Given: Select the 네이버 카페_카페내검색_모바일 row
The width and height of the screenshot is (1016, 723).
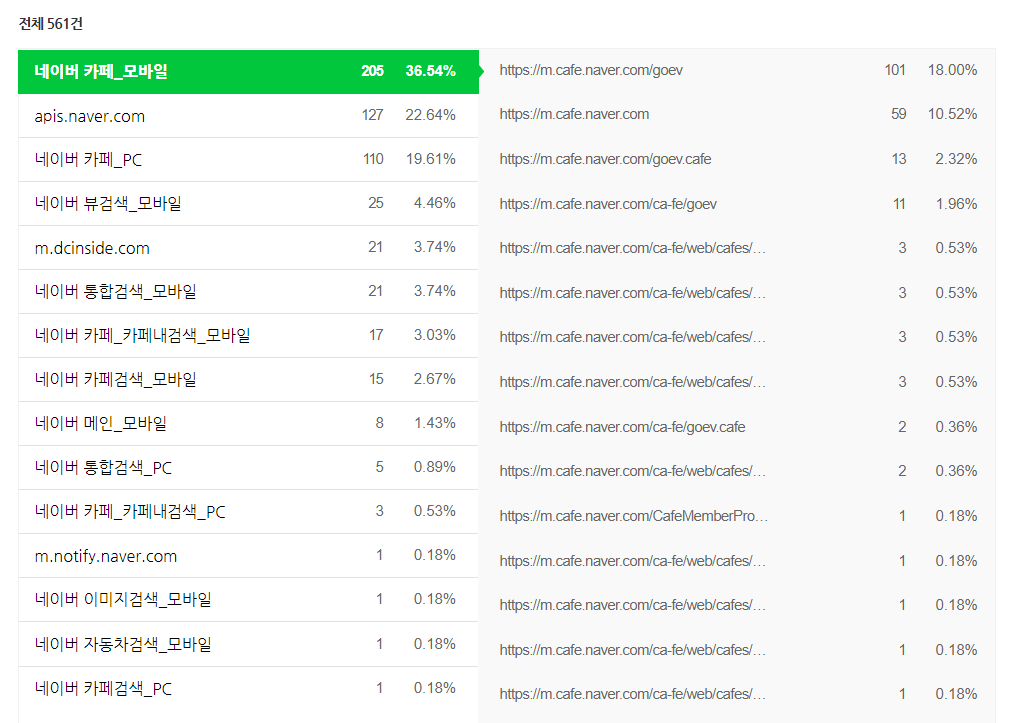Looking at the screenshot, I should (248, 336).
